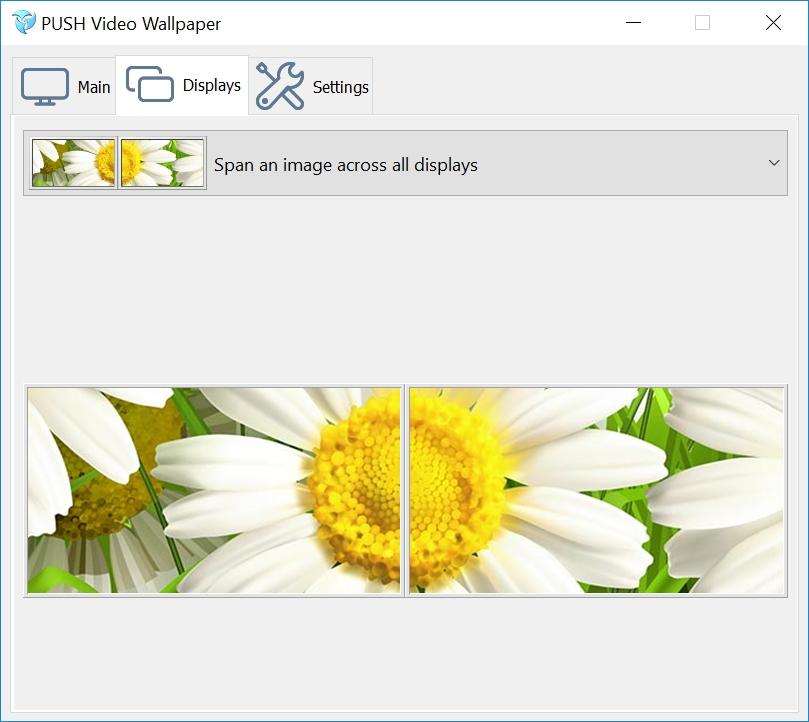809x722 pixels.
Task: Click the disabled maximize window button
Action: tap(702, 23)
